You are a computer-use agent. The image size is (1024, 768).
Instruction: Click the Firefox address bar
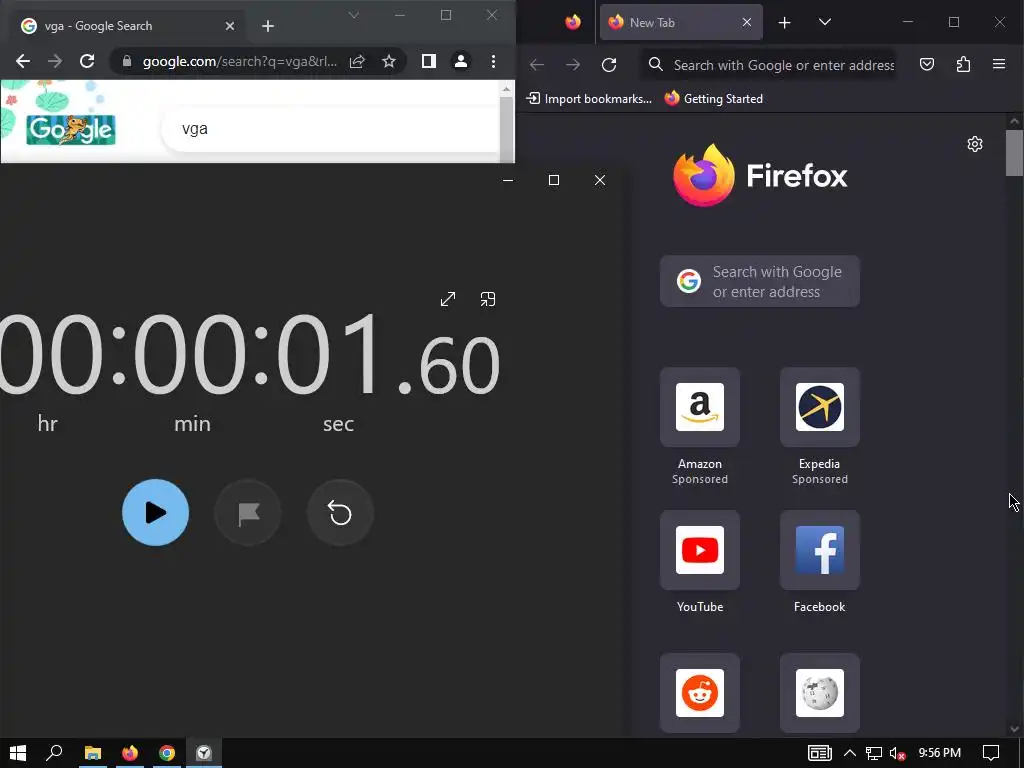click(769, 65)
